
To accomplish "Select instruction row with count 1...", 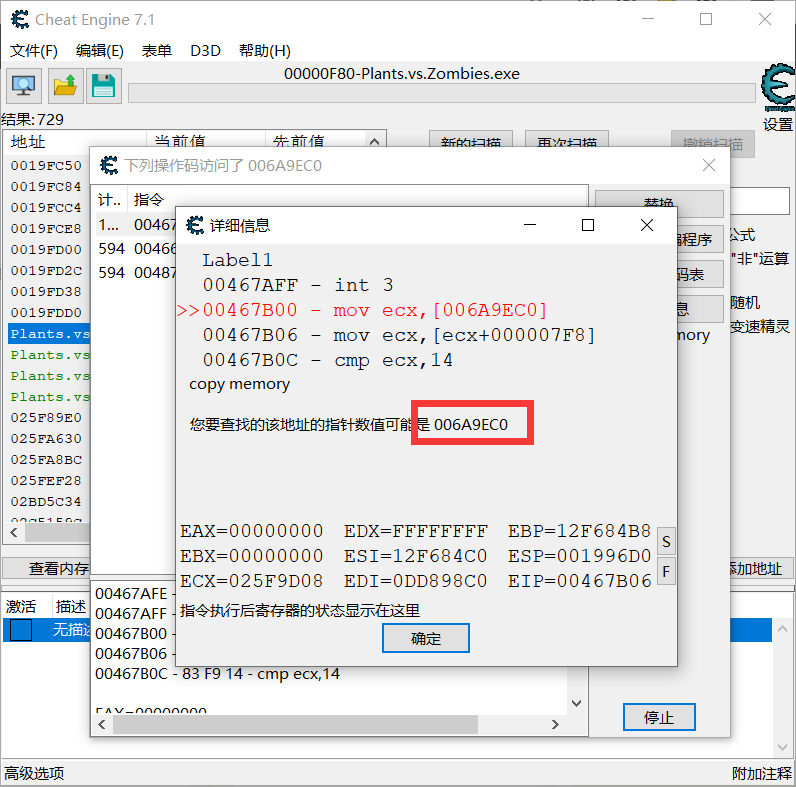I will click(x=136, y=224).
